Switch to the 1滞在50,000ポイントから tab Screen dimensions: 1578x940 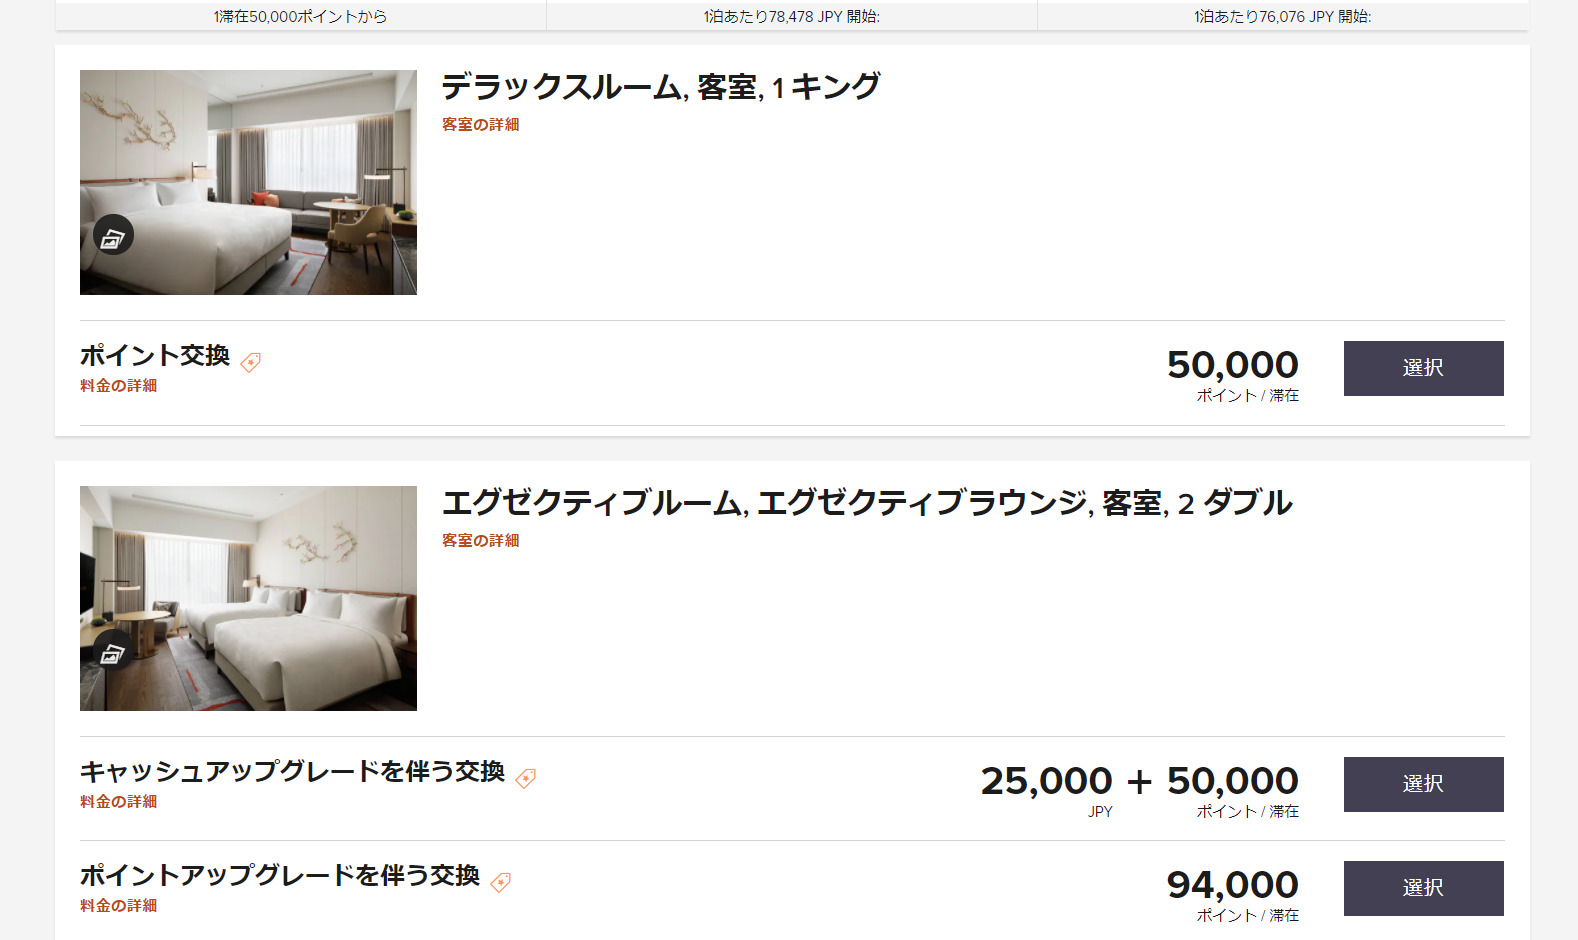tap(300, 16)
